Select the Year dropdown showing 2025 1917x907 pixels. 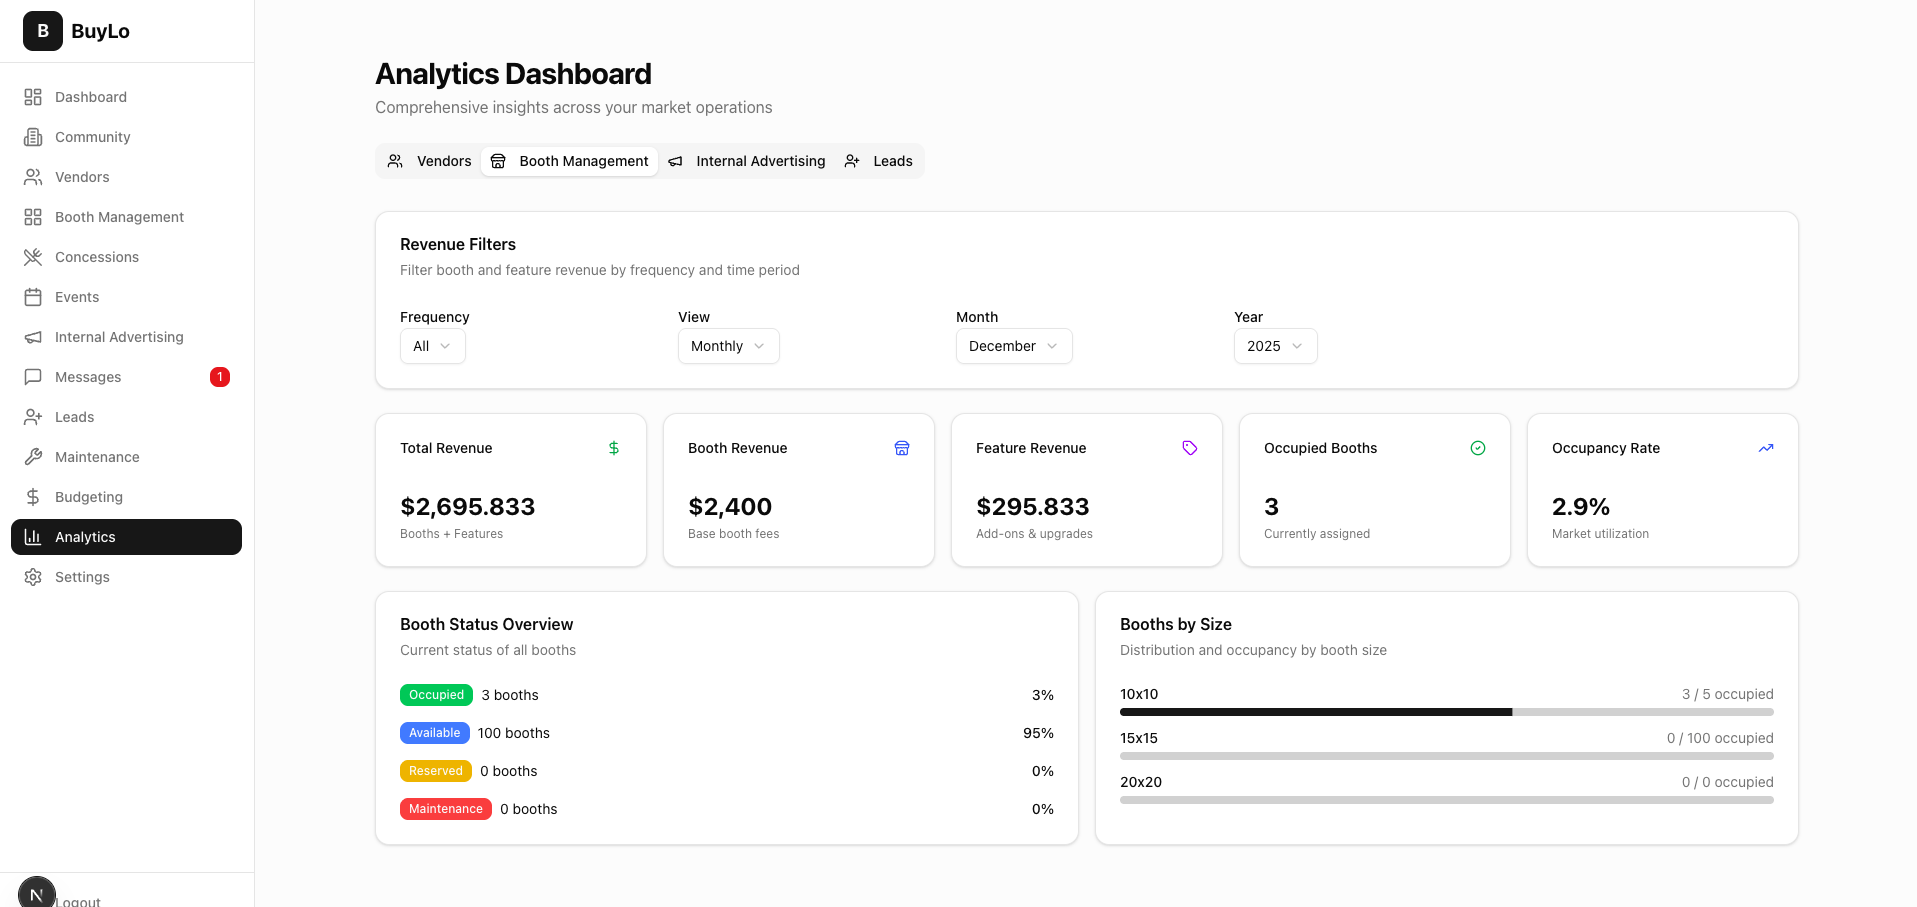point(1275,346)
